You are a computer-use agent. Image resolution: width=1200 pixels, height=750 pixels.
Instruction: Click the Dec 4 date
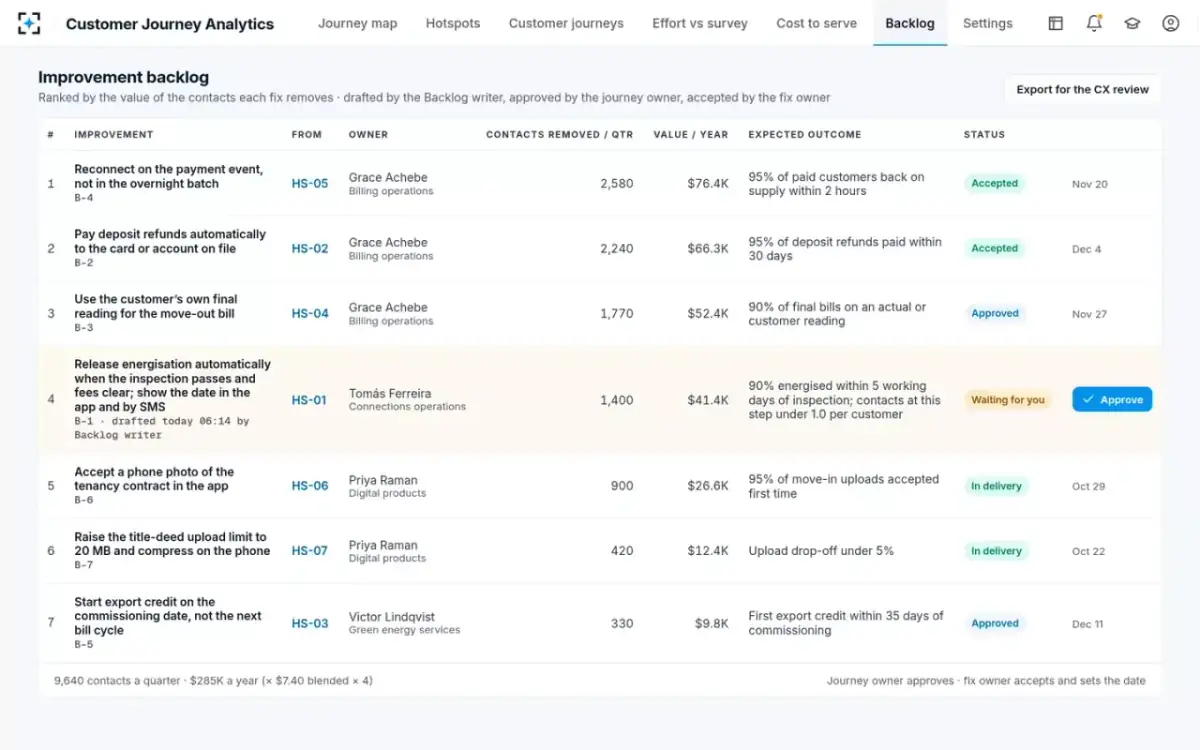tap(1086, 249)
